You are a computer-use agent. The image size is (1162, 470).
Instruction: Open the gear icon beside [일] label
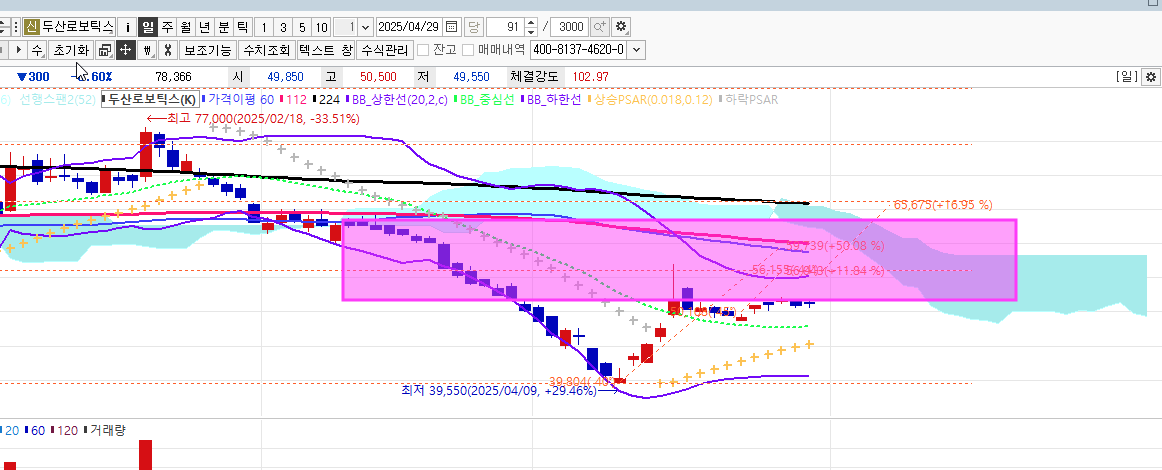click(1150, 76)
